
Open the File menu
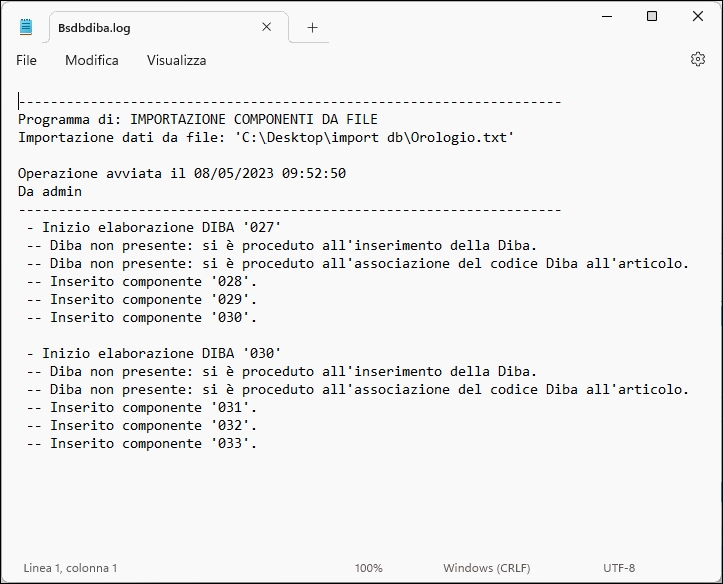tap(27, 60)
